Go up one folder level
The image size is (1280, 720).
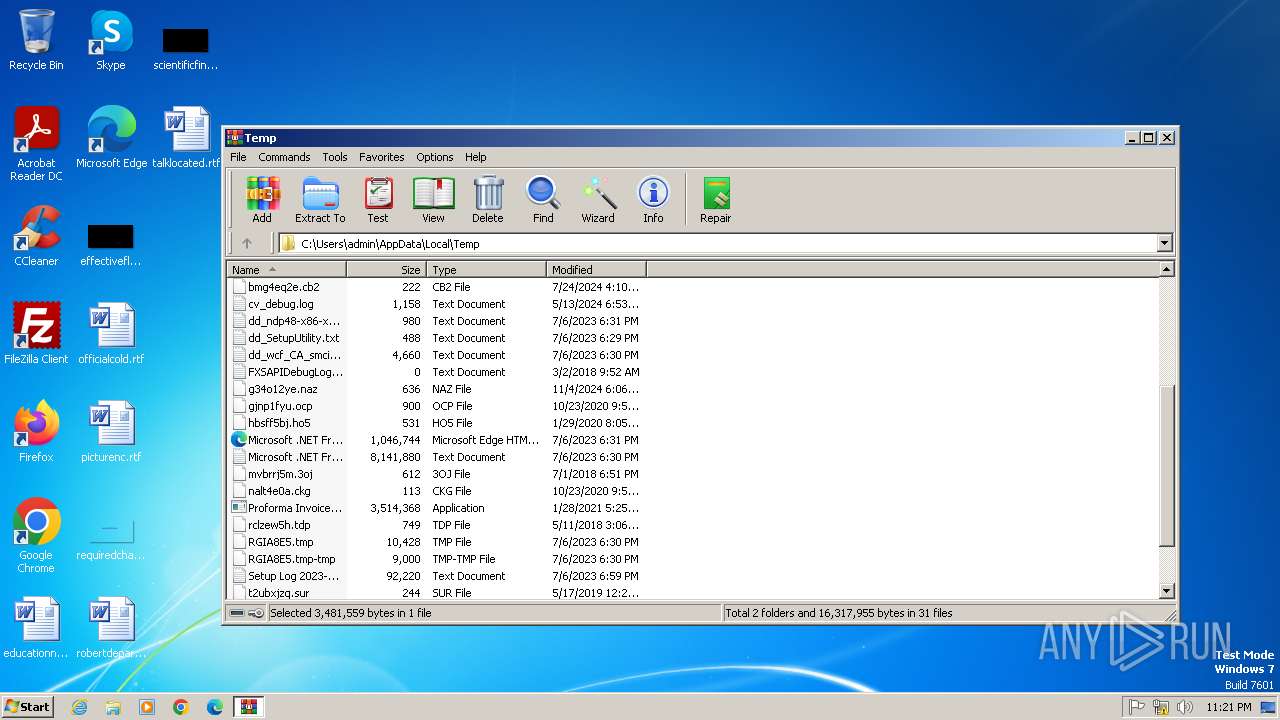pos(247,243)
